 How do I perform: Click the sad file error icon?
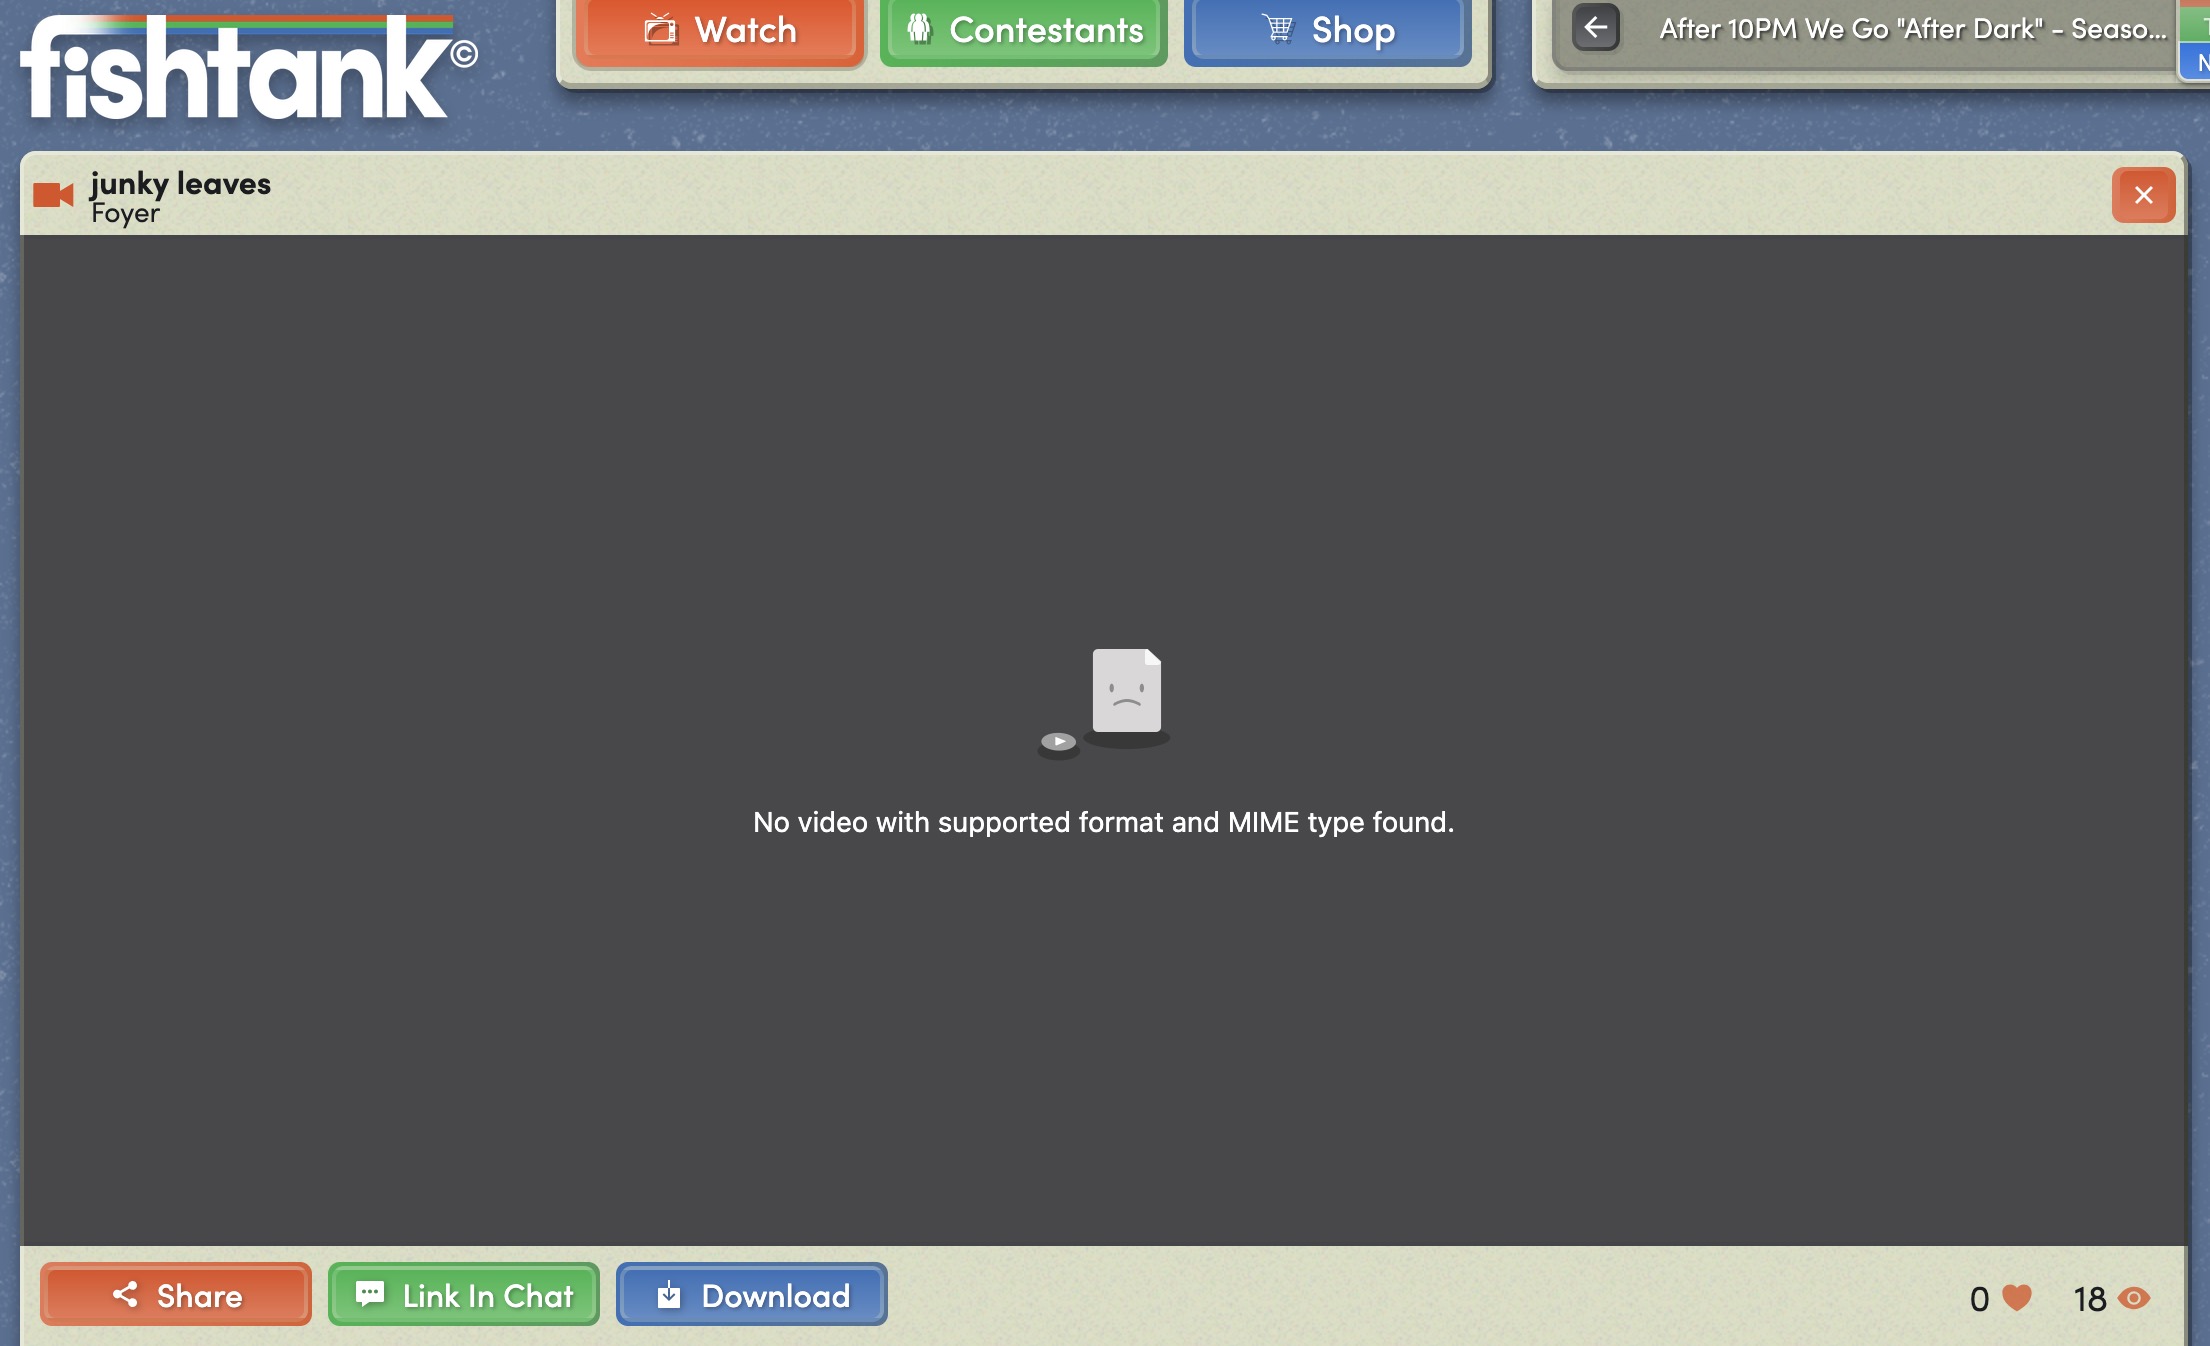[1126, 691]
